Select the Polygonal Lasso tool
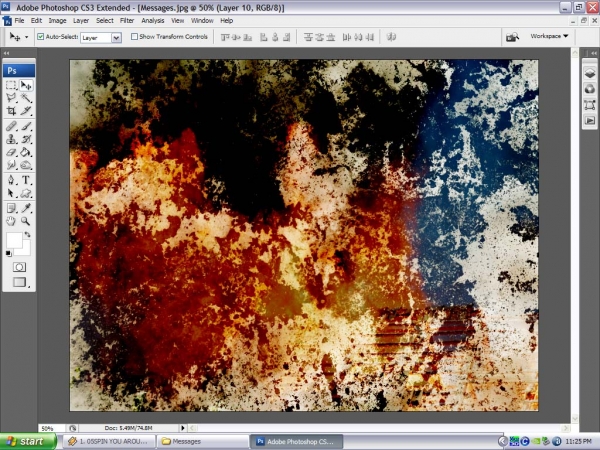Viewport: 600px width, 450px height. pos(11,98)
